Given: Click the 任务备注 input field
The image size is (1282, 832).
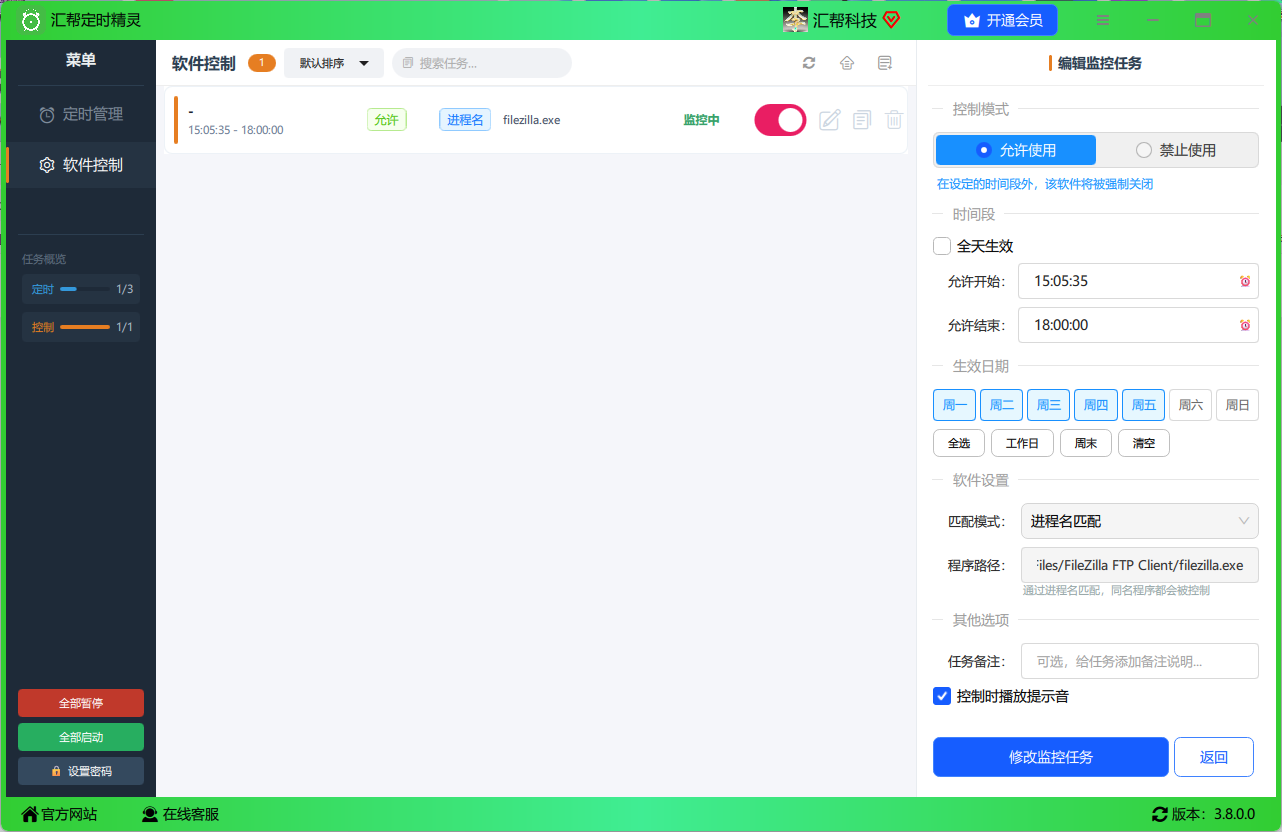Looking at the screenshot, I should [x=1140, y=661].
